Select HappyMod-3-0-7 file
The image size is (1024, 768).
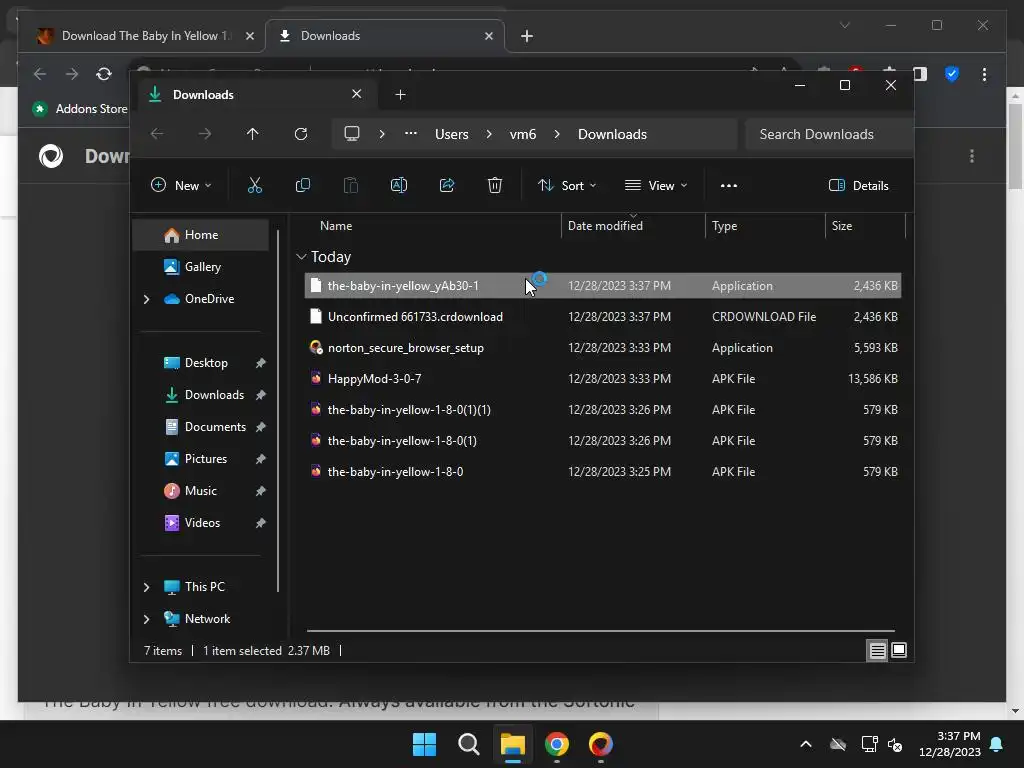[602, 379]
